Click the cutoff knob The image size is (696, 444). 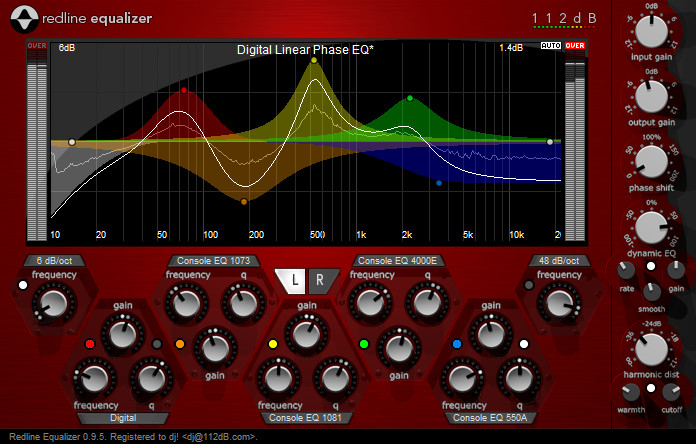pyautogui.click(x=671, y=392)
